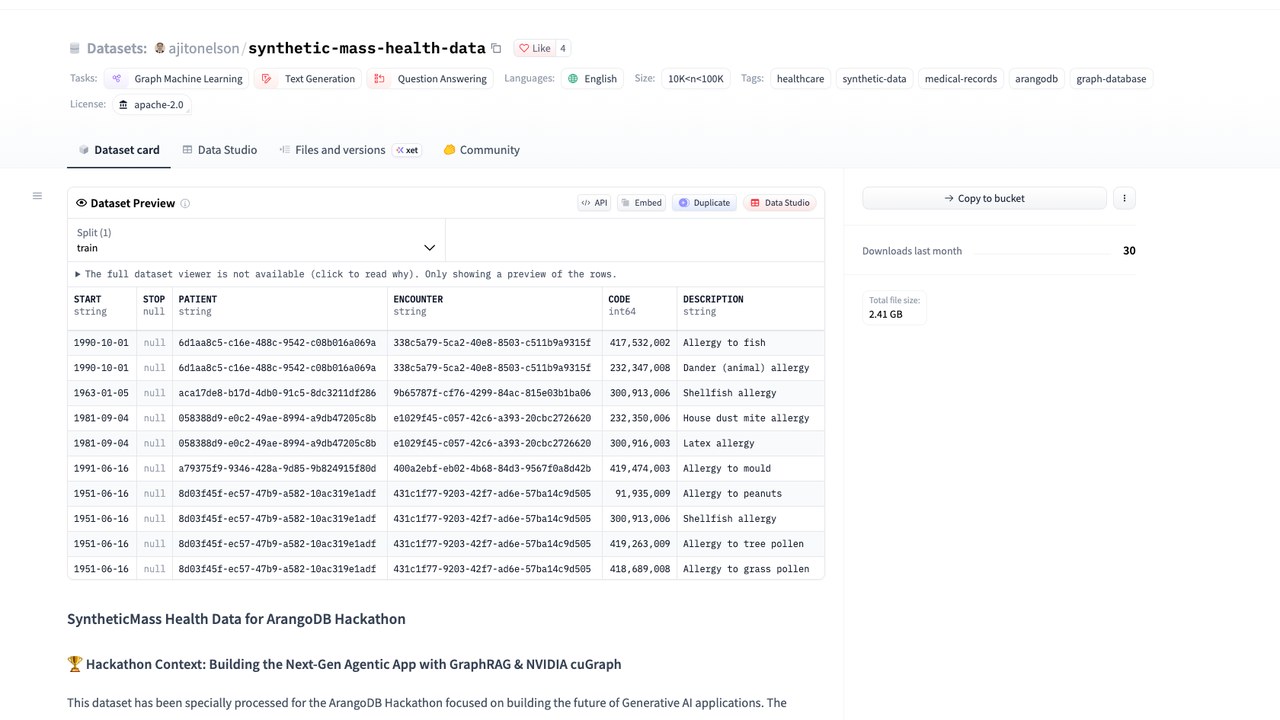This screenshot has height=720, width=1280.
Task: Switch to Files and versions tab
Action: [x=349, y=150]
